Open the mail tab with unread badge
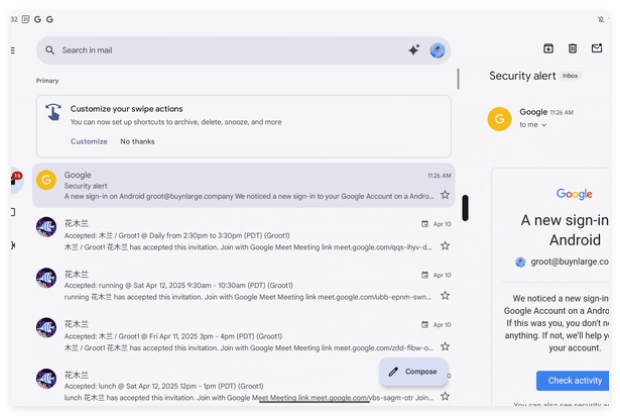Viewport: 620px width, 417px height. [14, 180]
